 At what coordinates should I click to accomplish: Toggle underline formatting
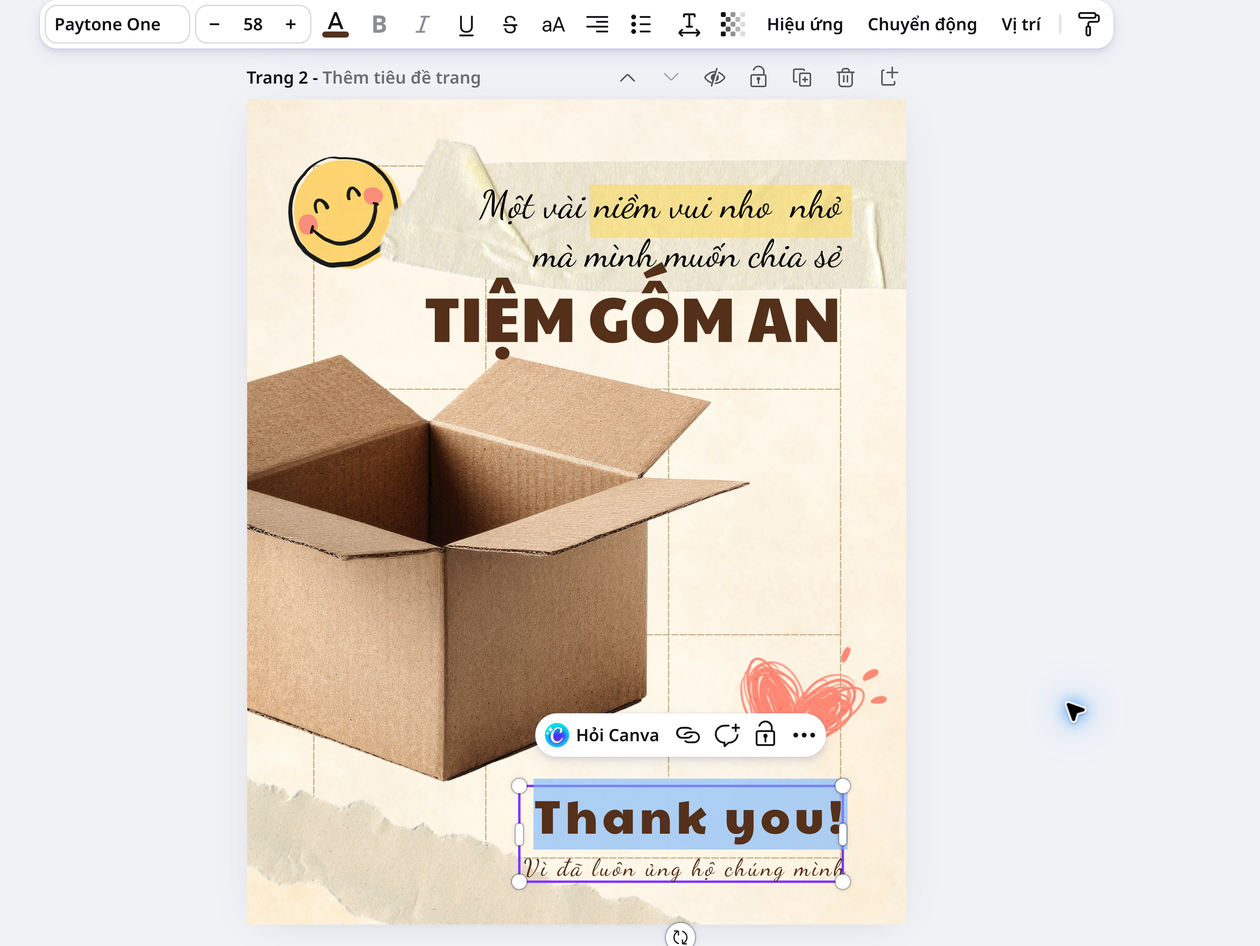tap(466, 24)
